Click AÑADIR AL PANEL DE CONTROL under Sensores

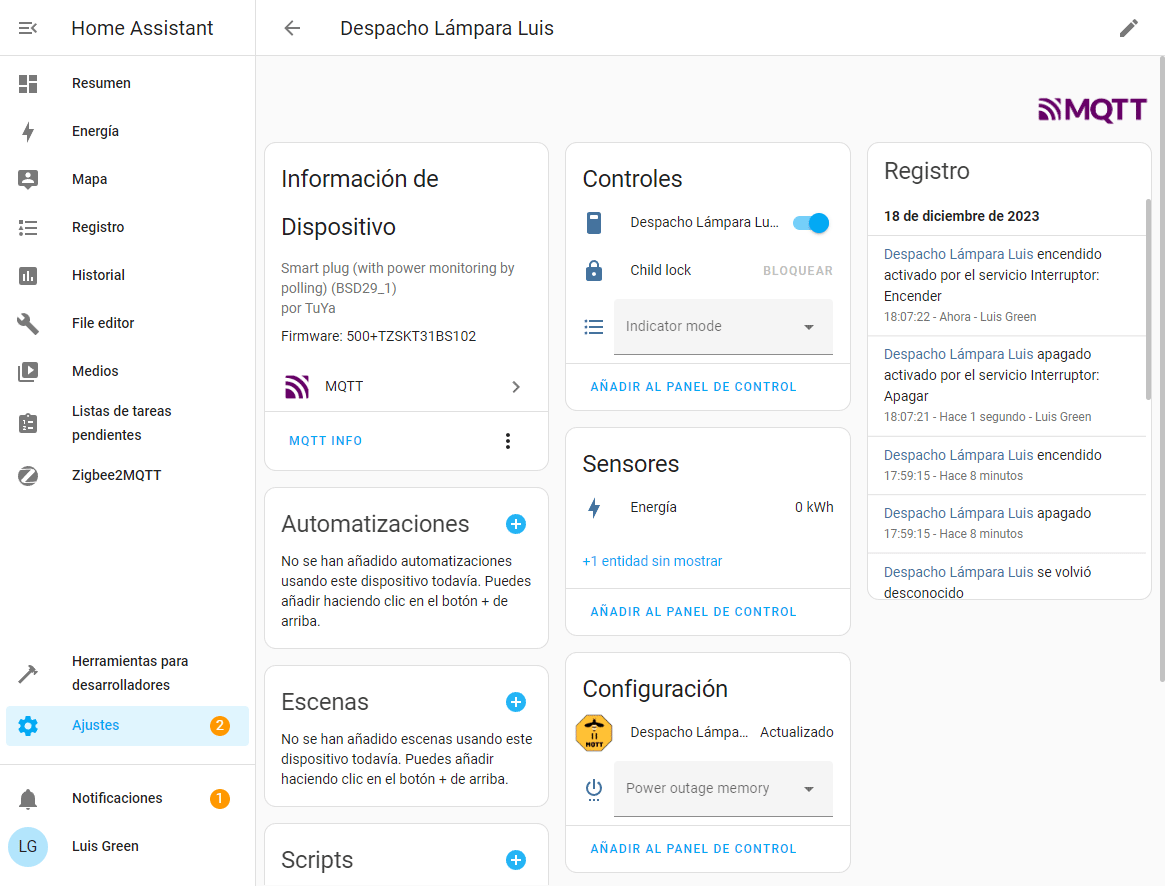(693, 612)
